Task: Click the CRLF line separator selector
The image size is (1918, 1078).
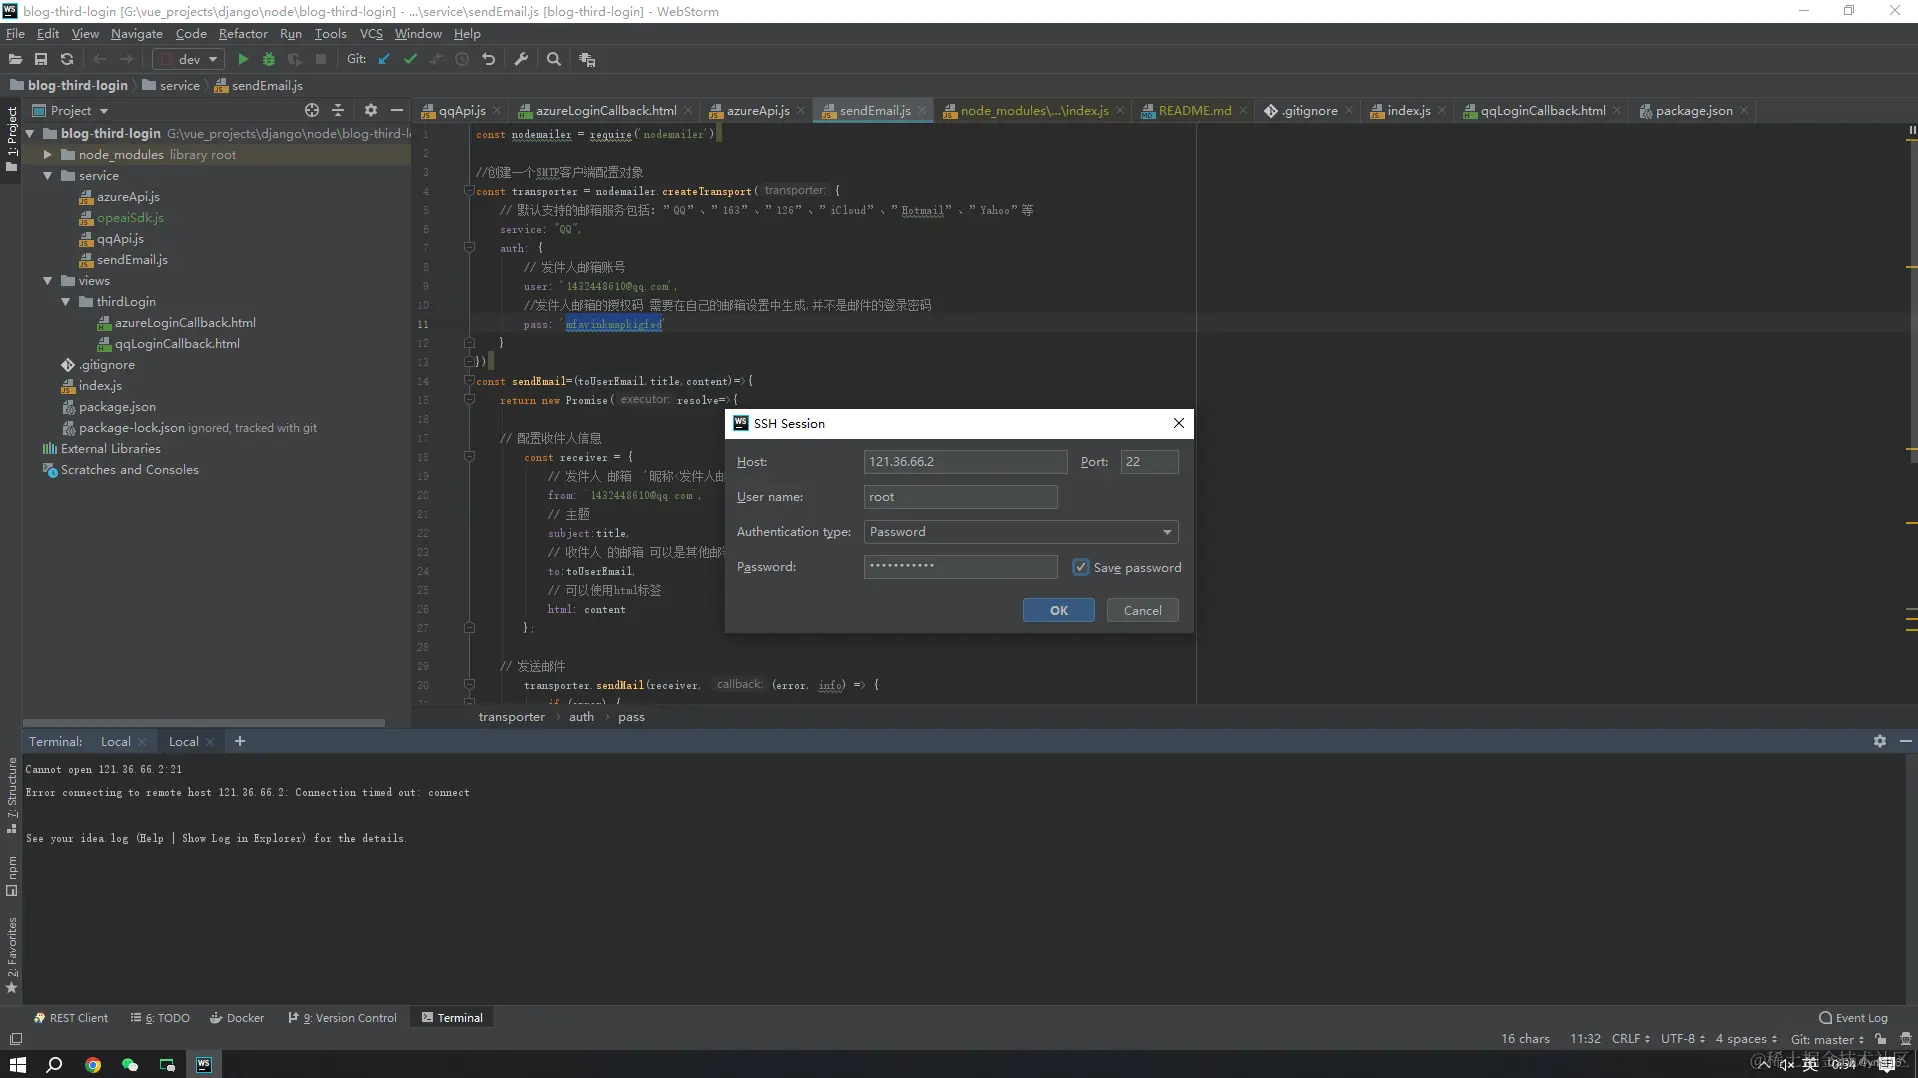Action: click(1631, 1039)
